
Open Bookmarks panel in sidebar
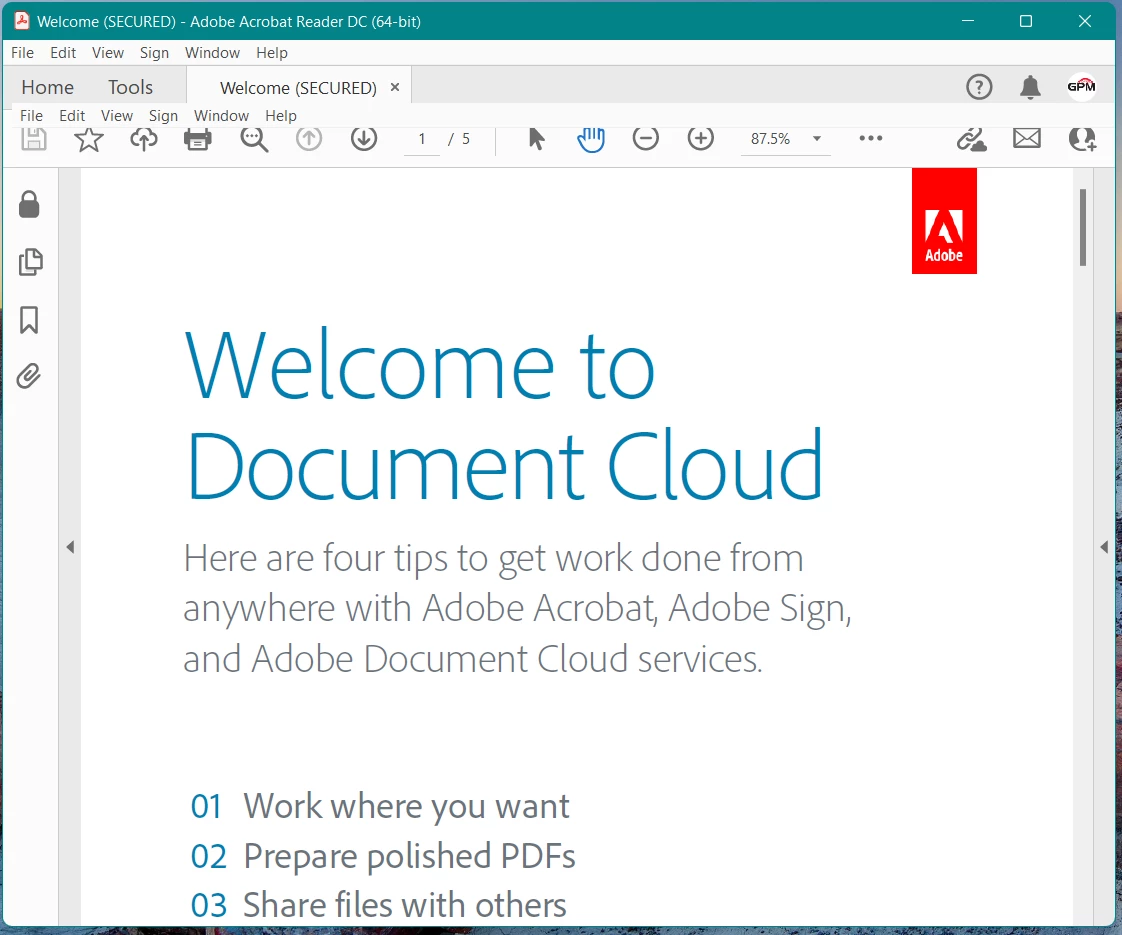(29, 320)
